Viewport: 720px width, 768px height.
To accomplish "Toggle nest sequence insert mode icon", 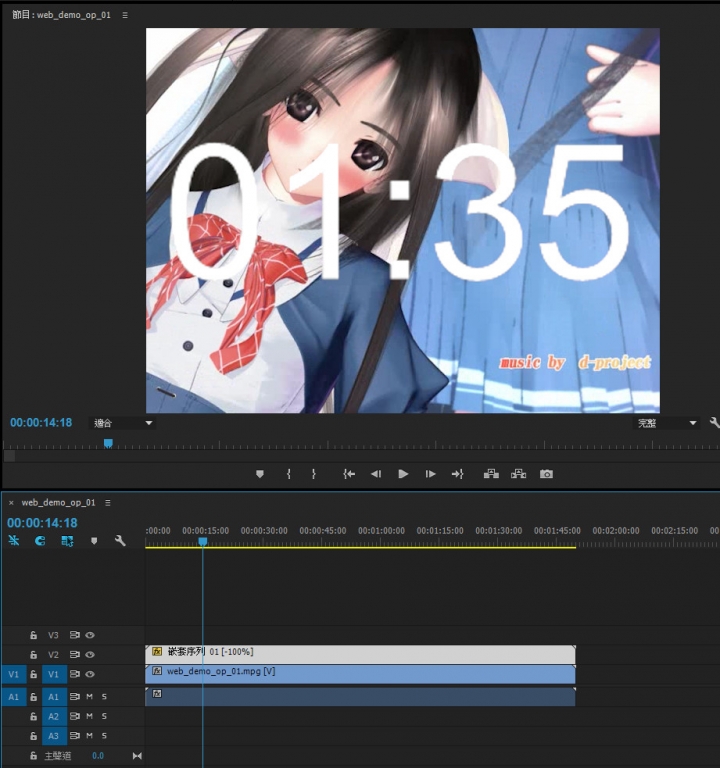I will [x=14, y=541].
